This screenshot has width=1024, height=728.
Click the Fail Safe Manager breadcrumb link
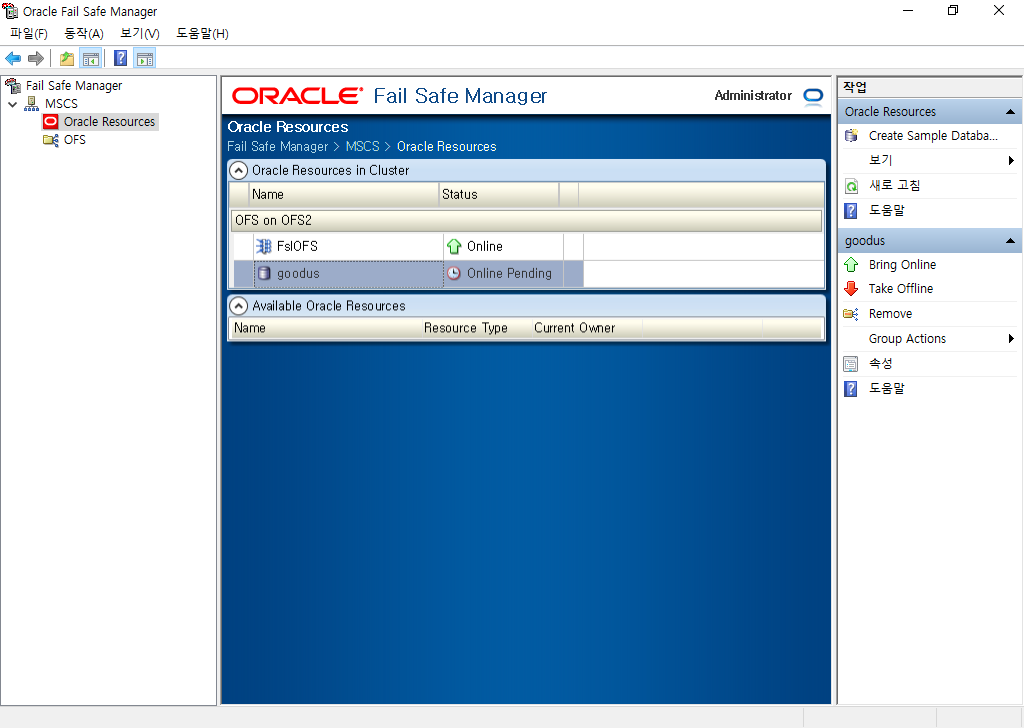(x=278, y=146)
